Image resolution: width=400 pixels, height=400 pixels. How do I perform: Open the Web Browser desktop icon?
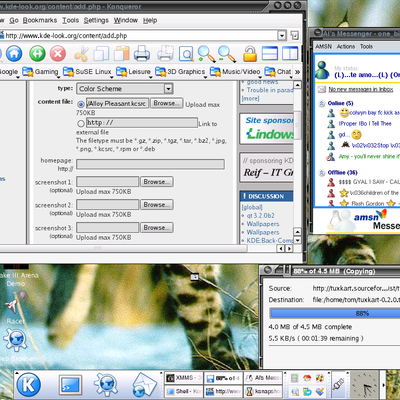(15, 340)
